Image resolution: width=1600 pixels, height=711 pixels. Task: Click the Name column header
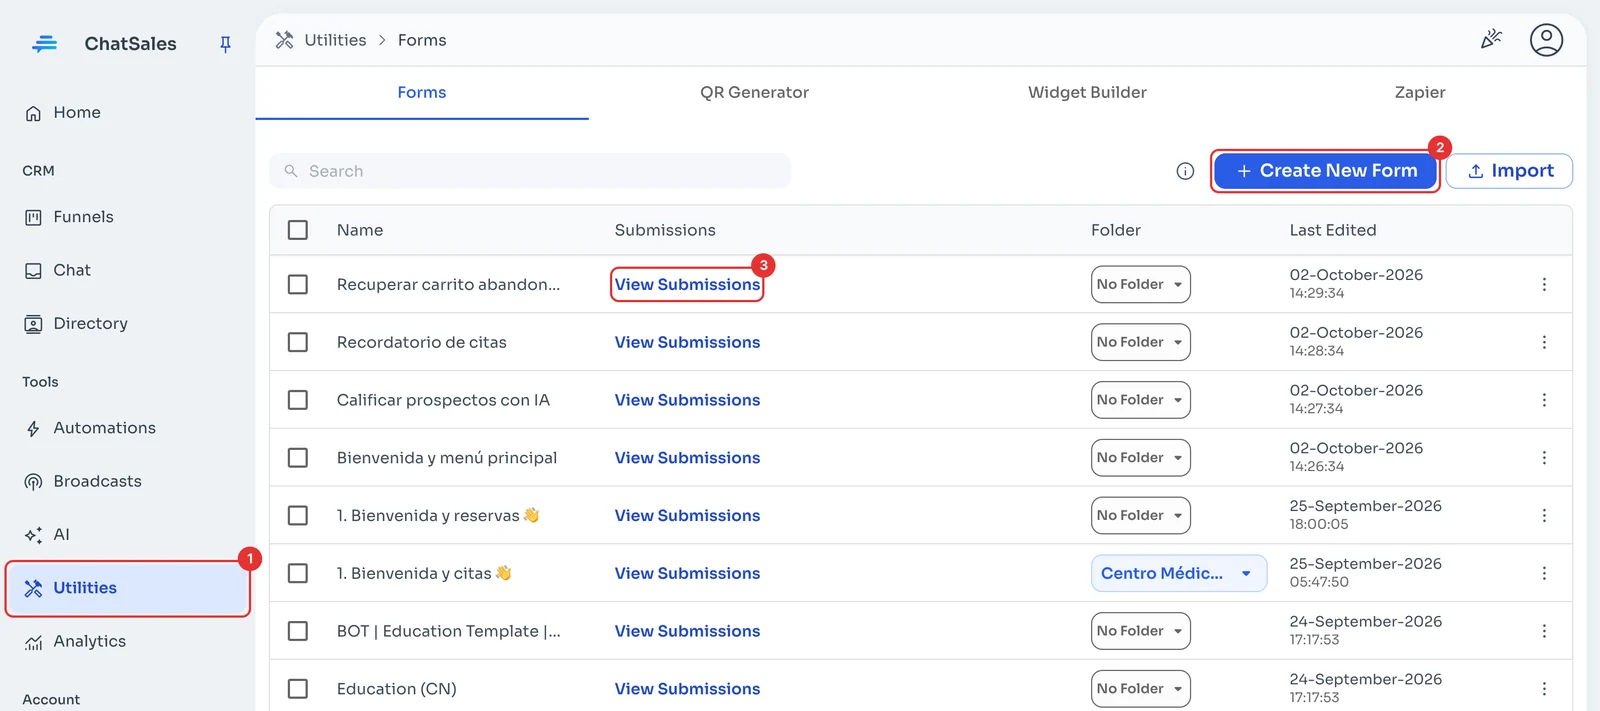tap(360, 230)
